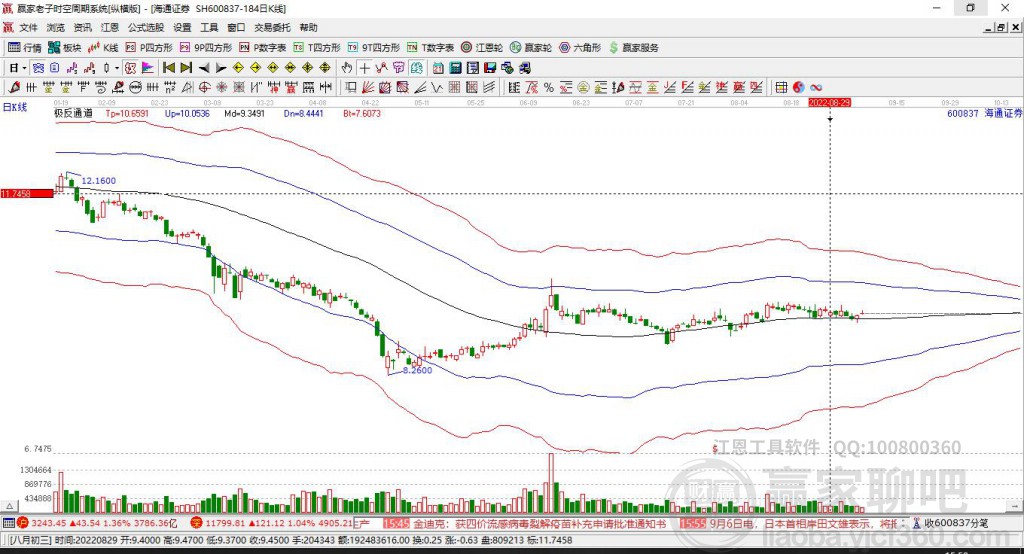The height and width of the screenshot is (554, 1024).
Task: Toggle the crosshair cursor tool
Action: (364, 68)
